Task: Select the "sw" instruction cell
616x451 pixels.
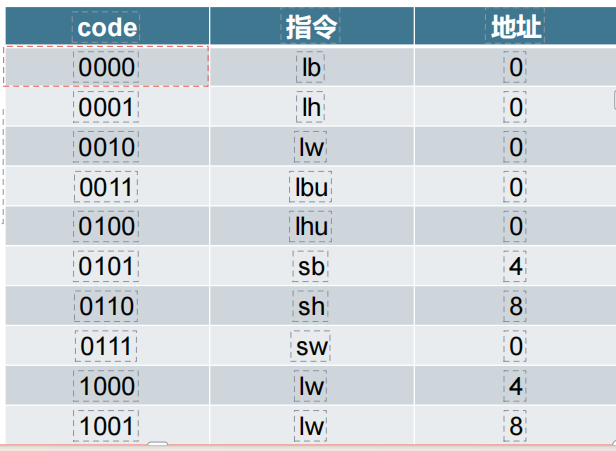Action: point(311,346)
